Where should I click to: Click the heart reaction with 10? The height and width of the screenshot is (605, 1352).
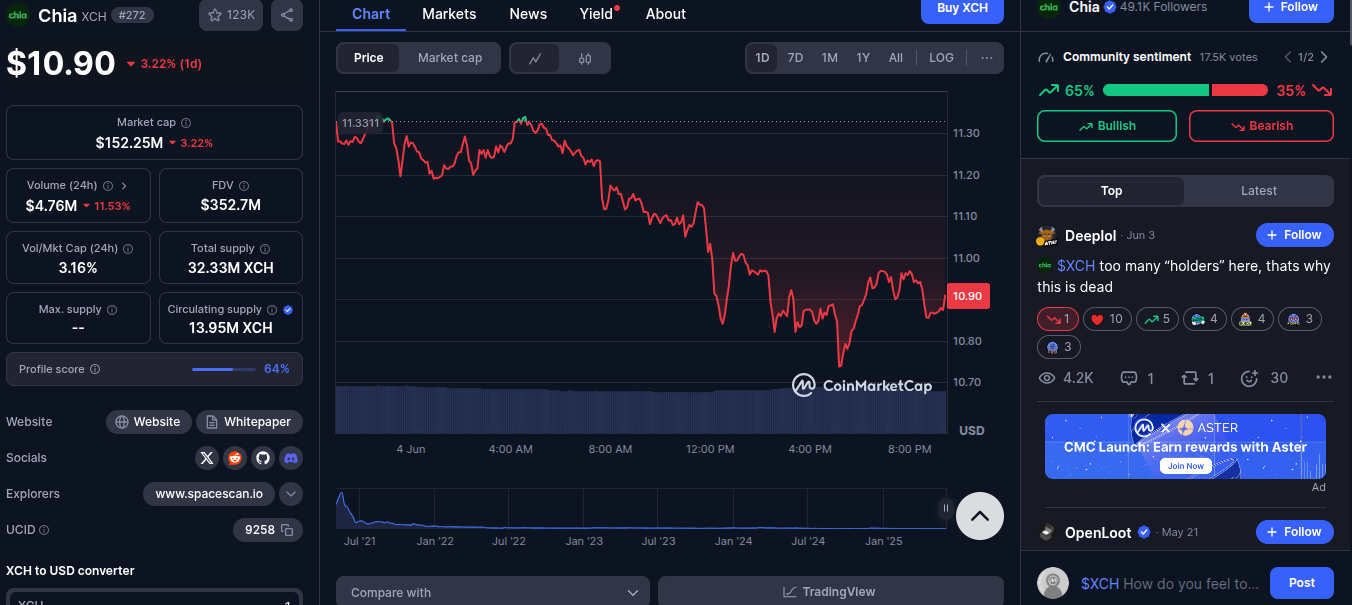point(1107,319)
